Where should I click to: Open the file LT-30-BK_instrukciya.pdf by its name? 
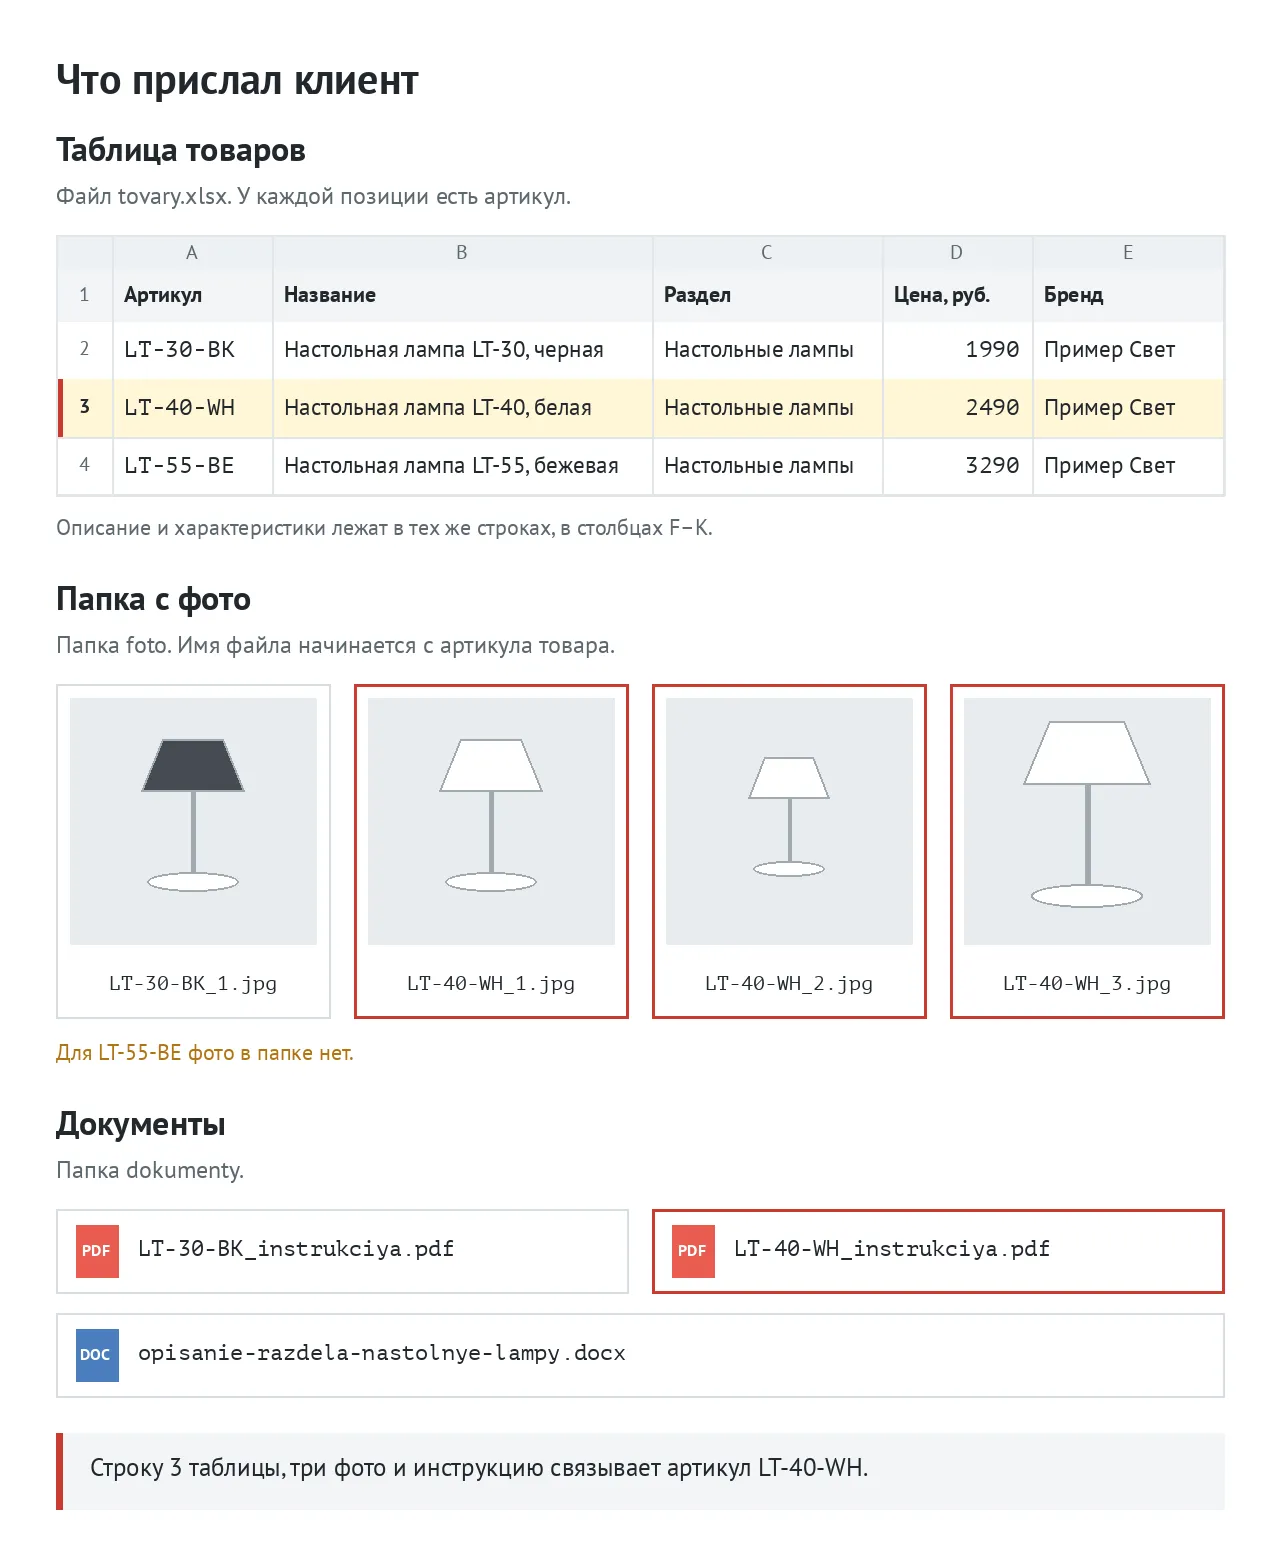(296, 1249)
